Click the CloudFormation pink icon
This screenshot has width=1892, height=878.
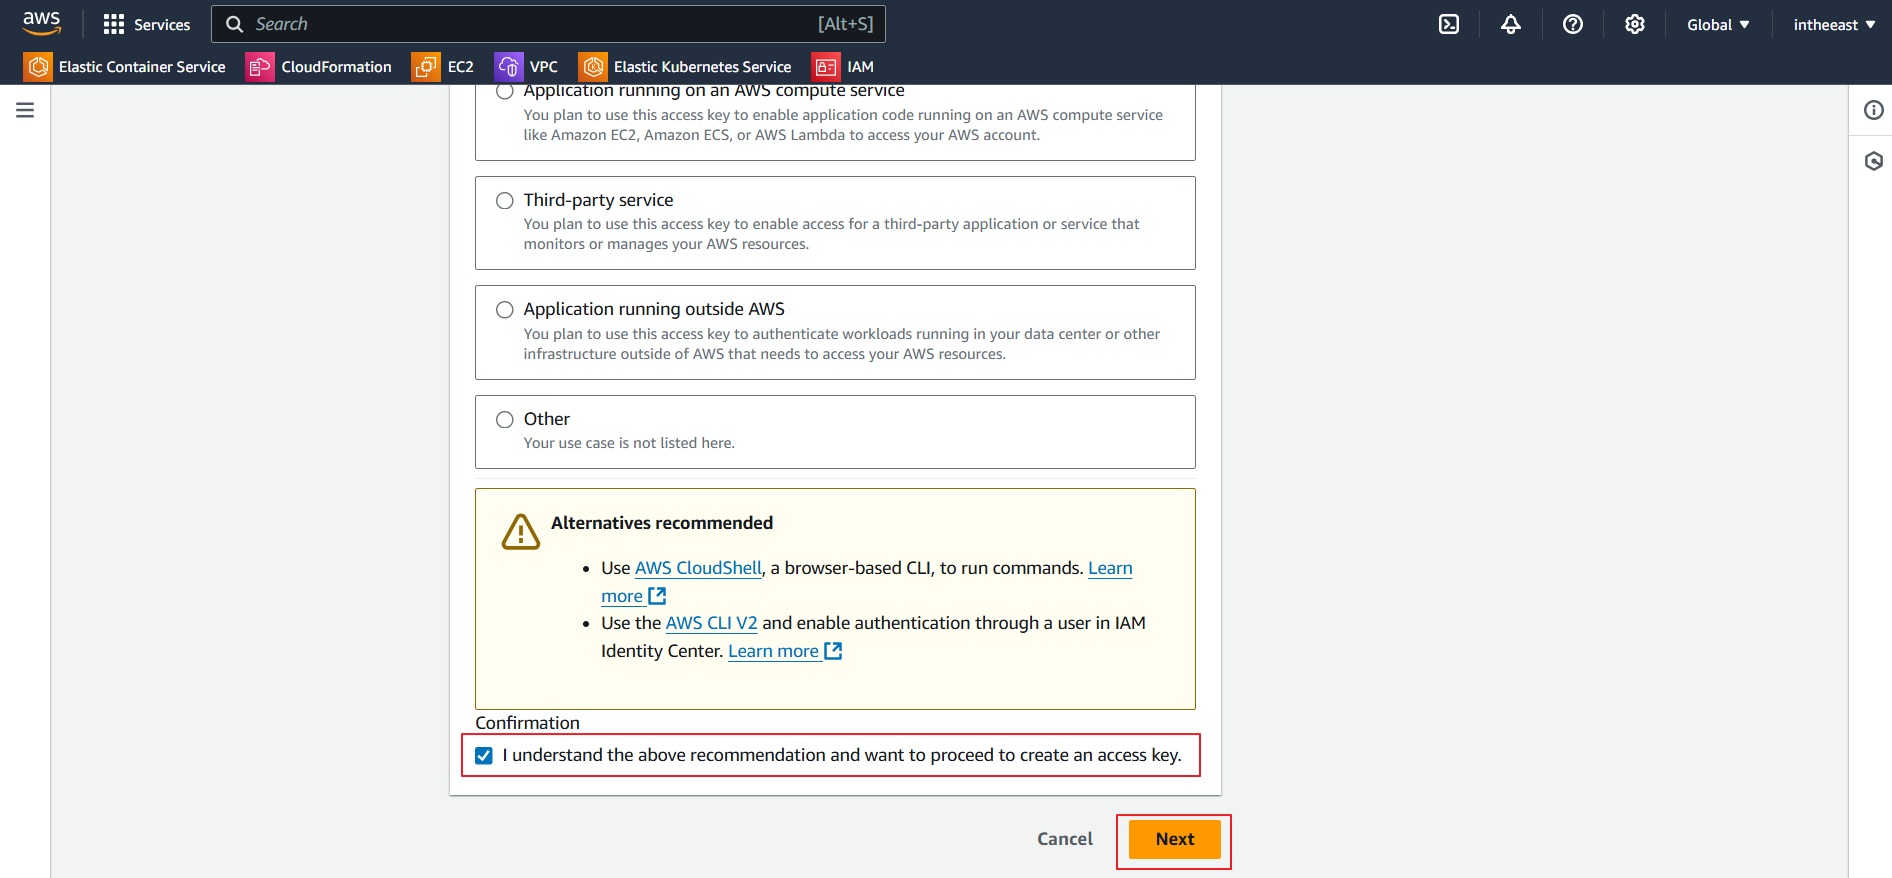260,66
